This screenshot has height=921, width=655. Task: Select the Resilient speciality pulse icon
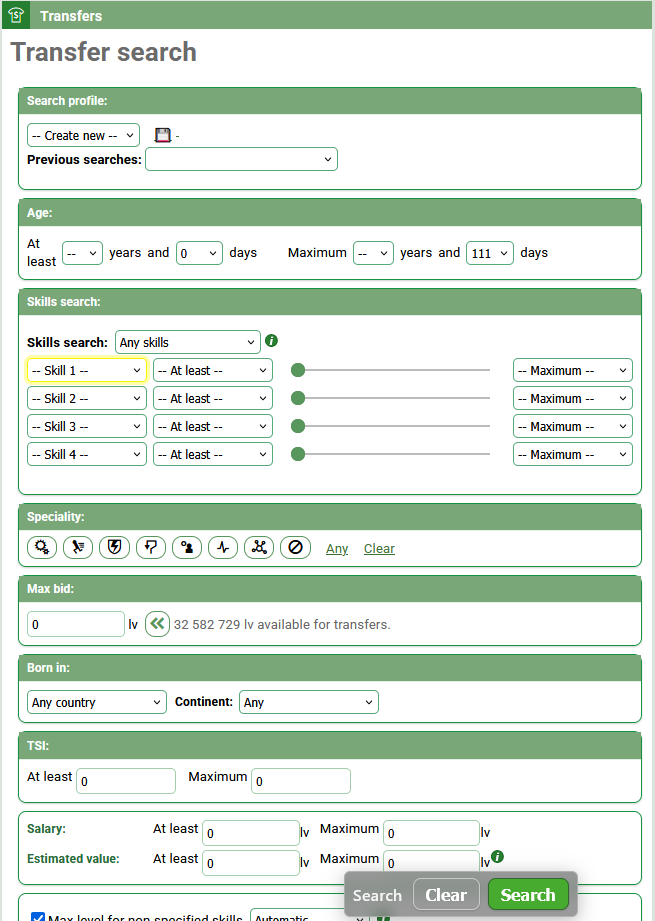pos(223,547)
